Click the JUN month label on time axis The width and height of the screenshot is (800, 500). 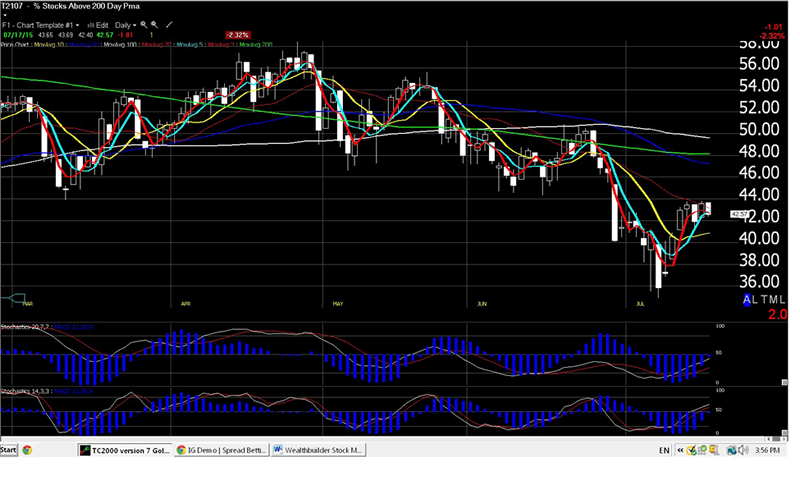pyautogui.click(x=482, y=304)
